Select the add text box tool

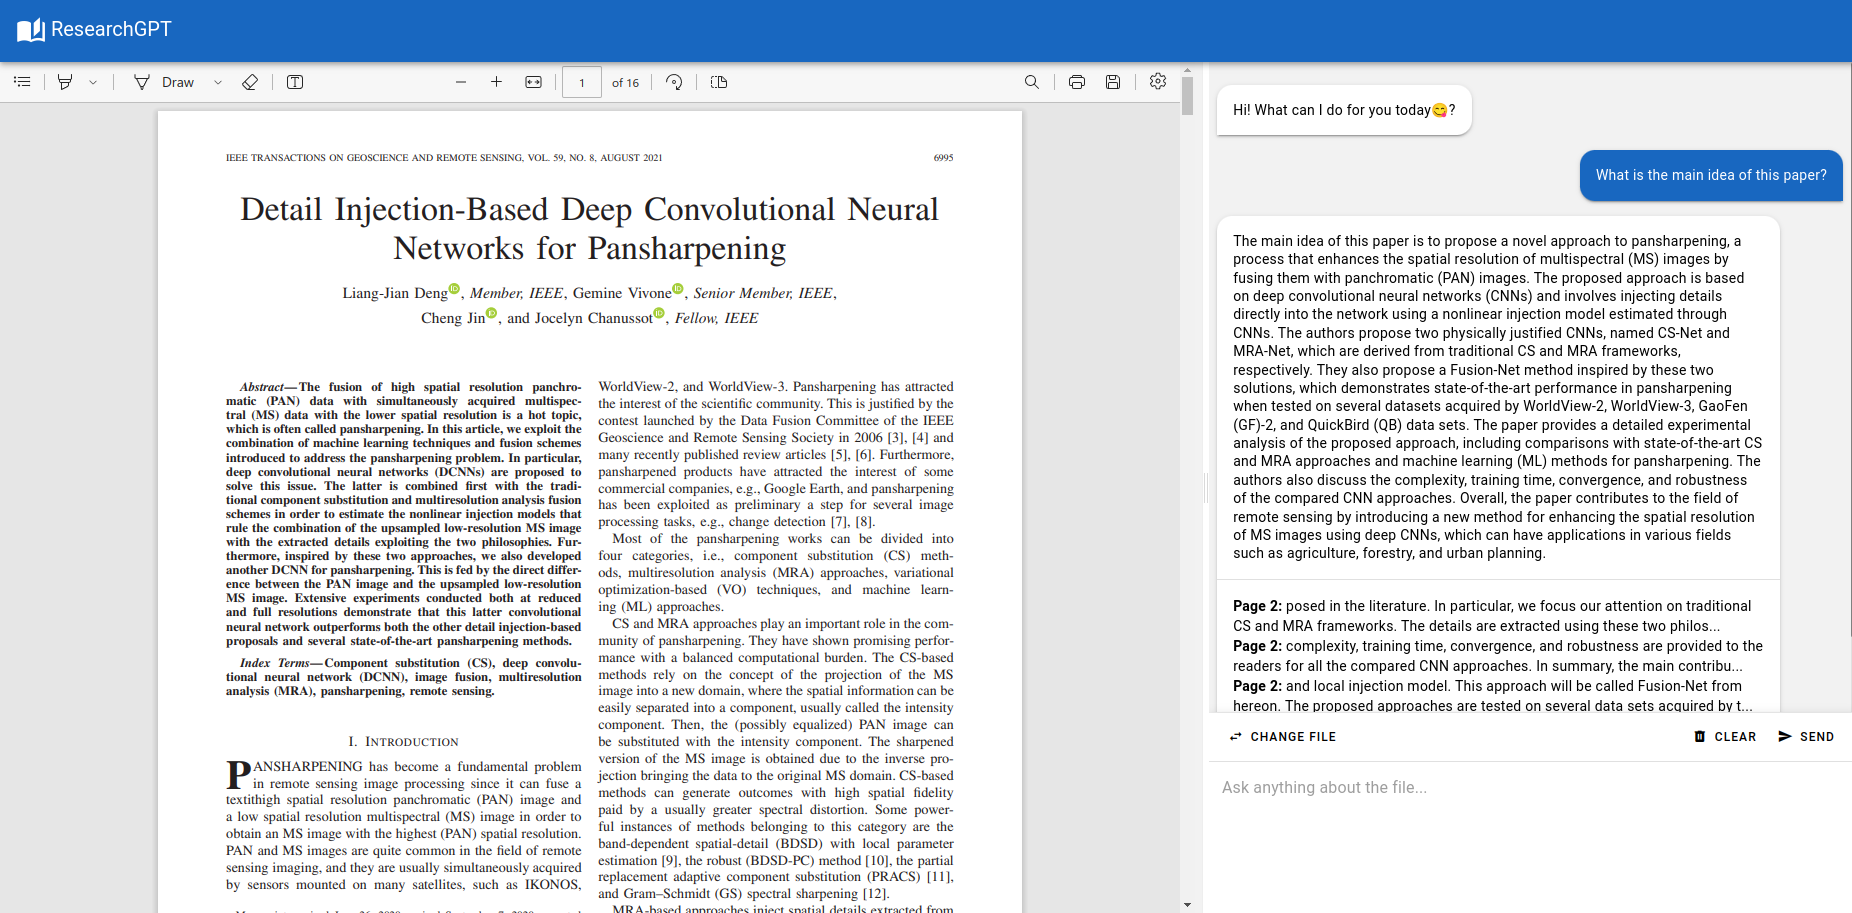click(295, 82)
